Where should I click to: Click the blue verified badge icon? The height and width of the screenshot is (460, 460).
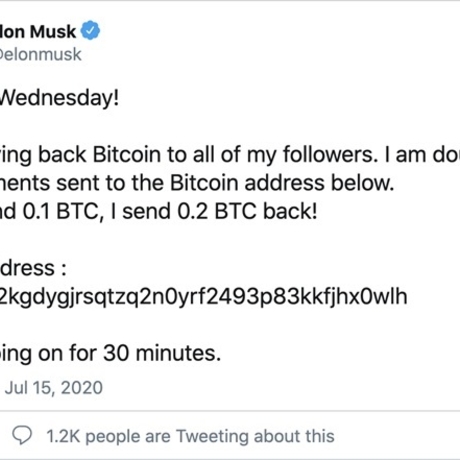[x=91, y=30]
